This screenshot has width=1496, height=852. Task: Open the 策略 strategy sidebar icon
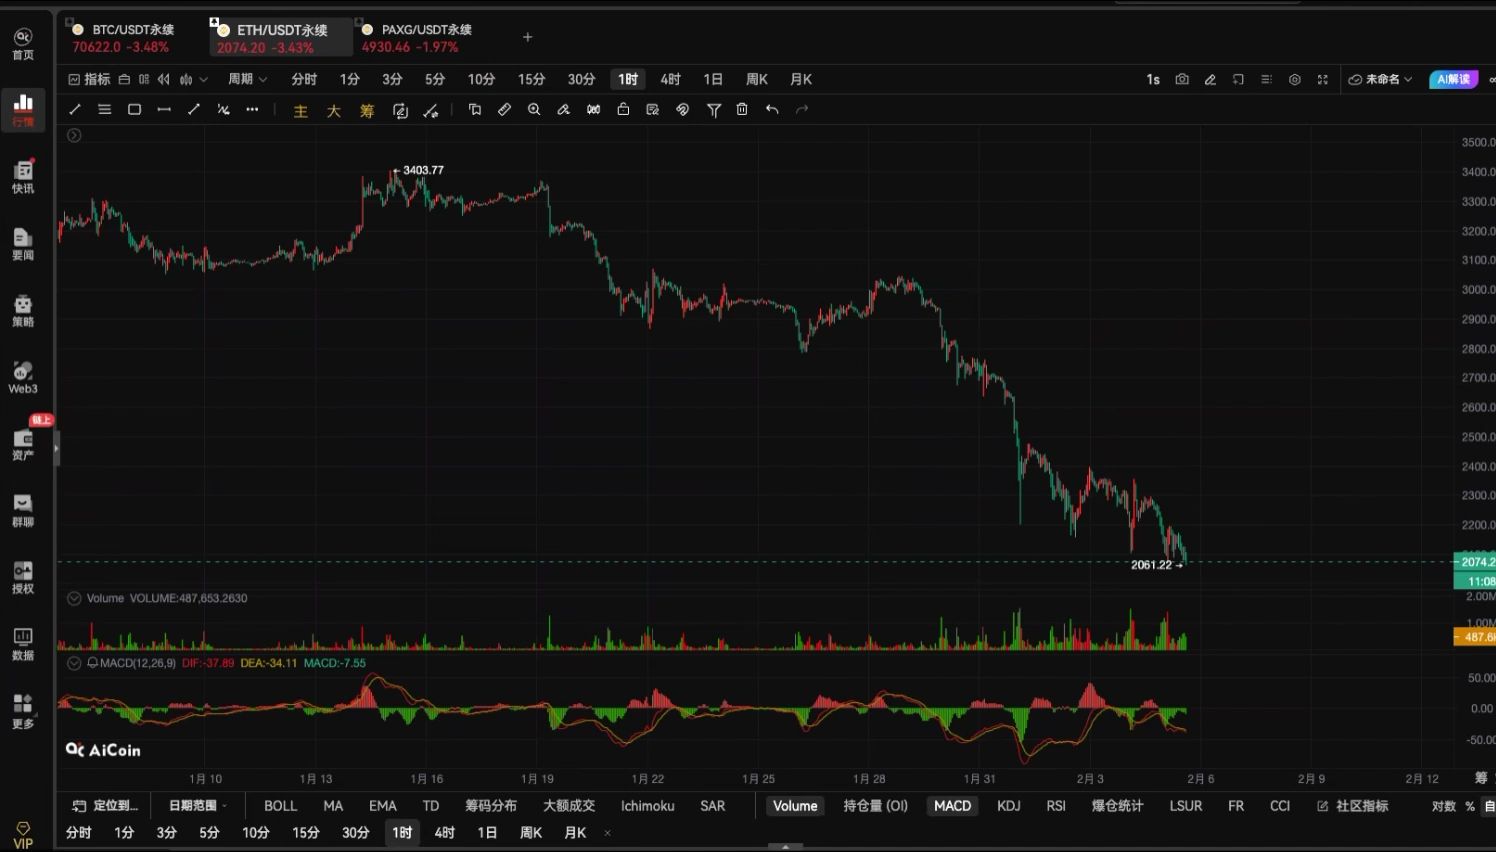pyautogui.click(x=23, y=311)
